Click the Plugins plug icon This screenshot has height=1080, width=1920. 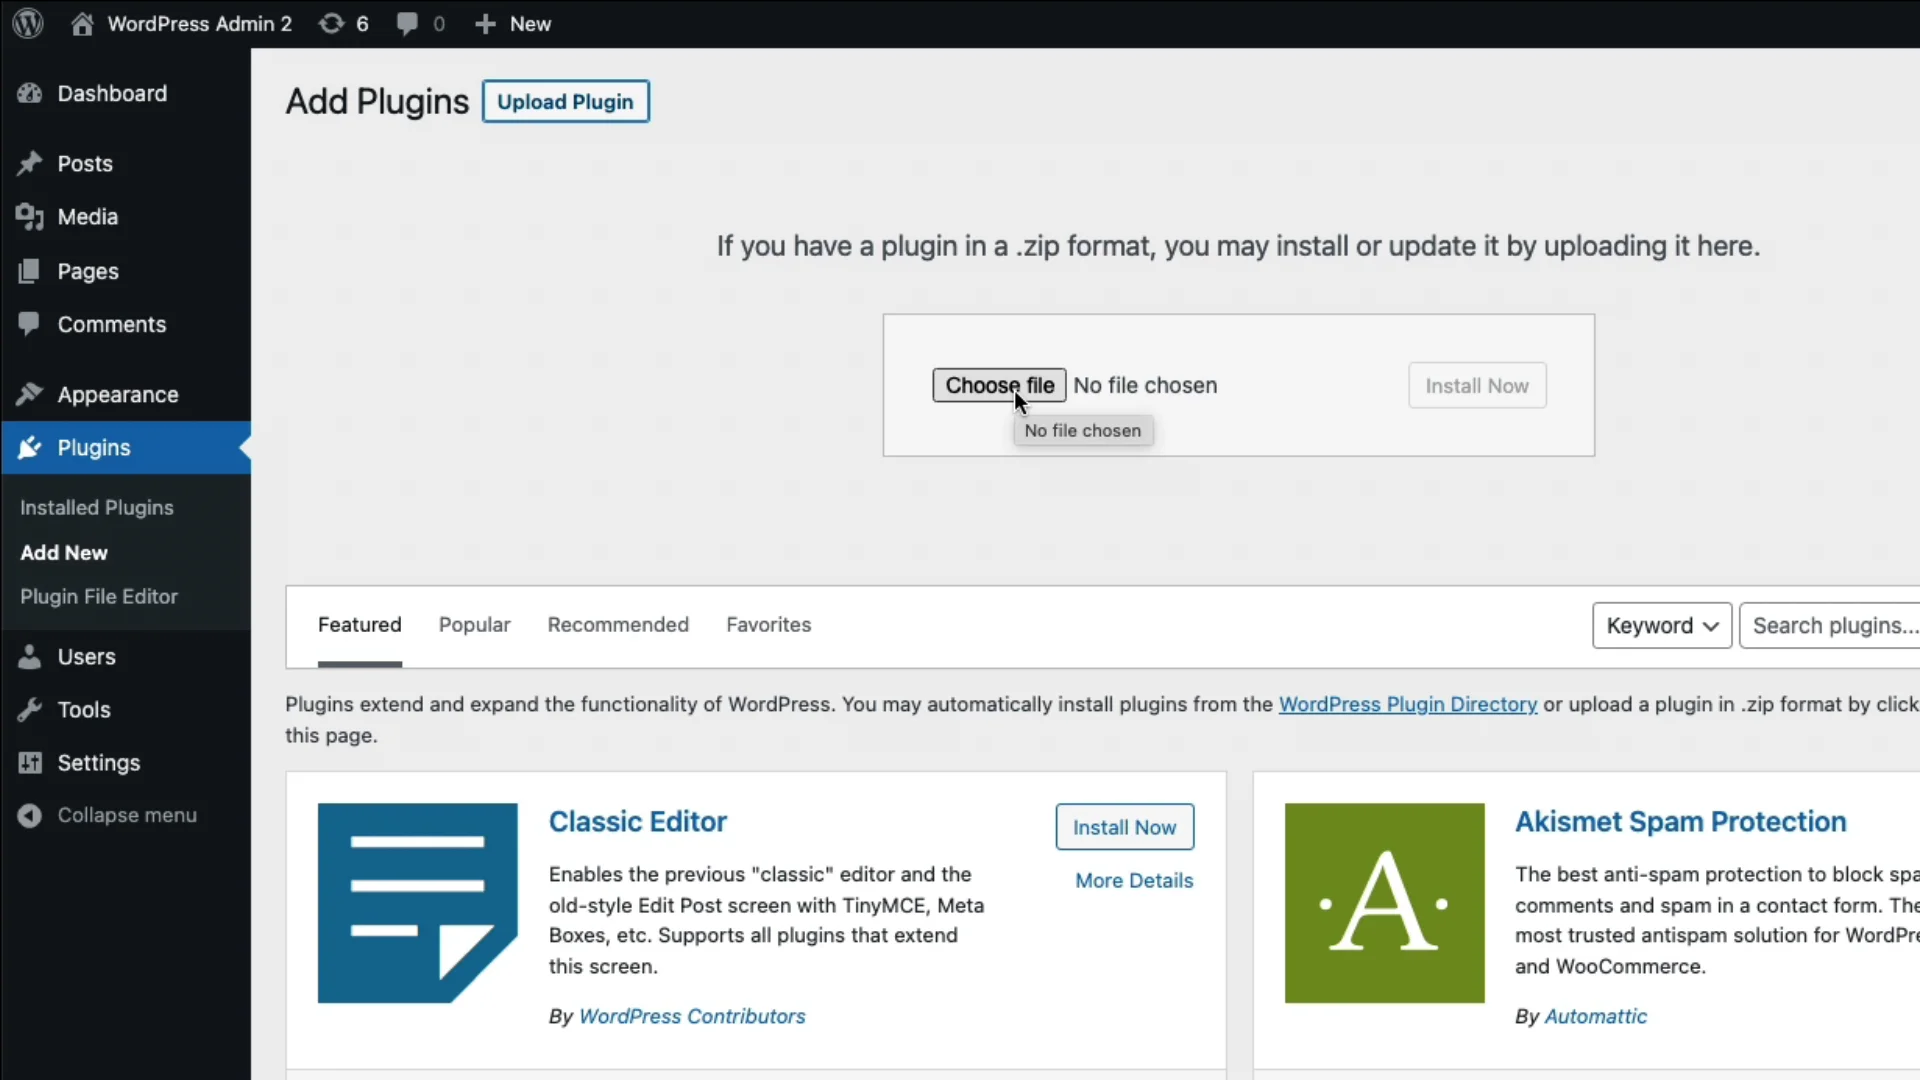[30, 447]
